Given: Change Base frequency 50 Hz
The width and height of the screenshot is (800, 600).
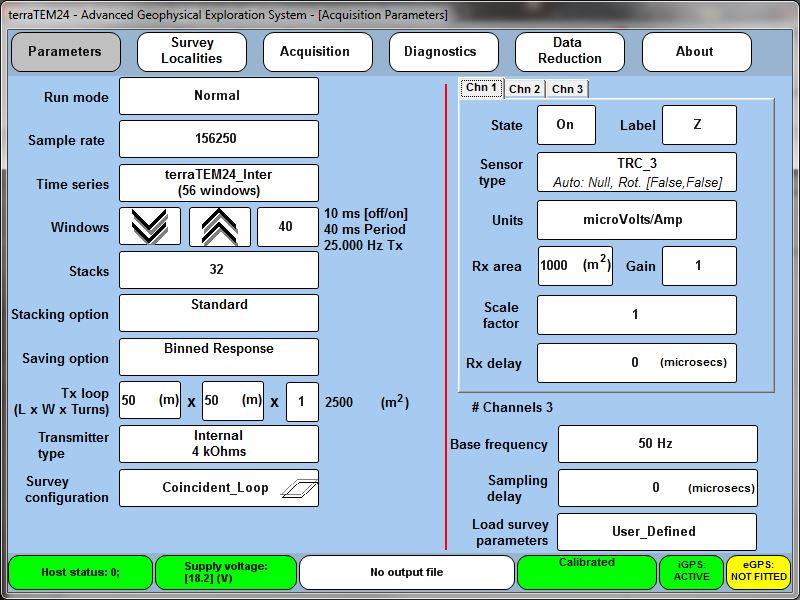Looking at the screenshot, I should [658, 444].
